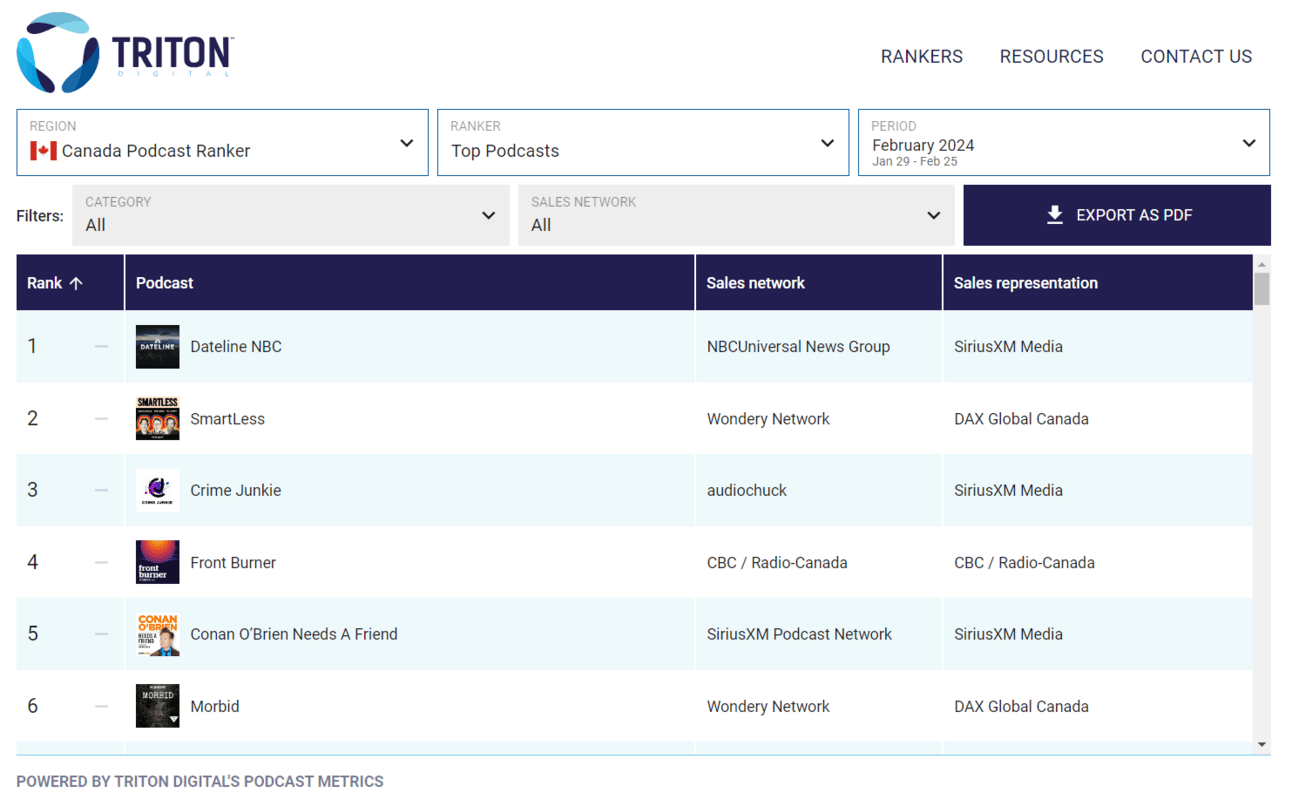
Task: Click the SmartLess podcast cover icon
Action: coord(157,419)
